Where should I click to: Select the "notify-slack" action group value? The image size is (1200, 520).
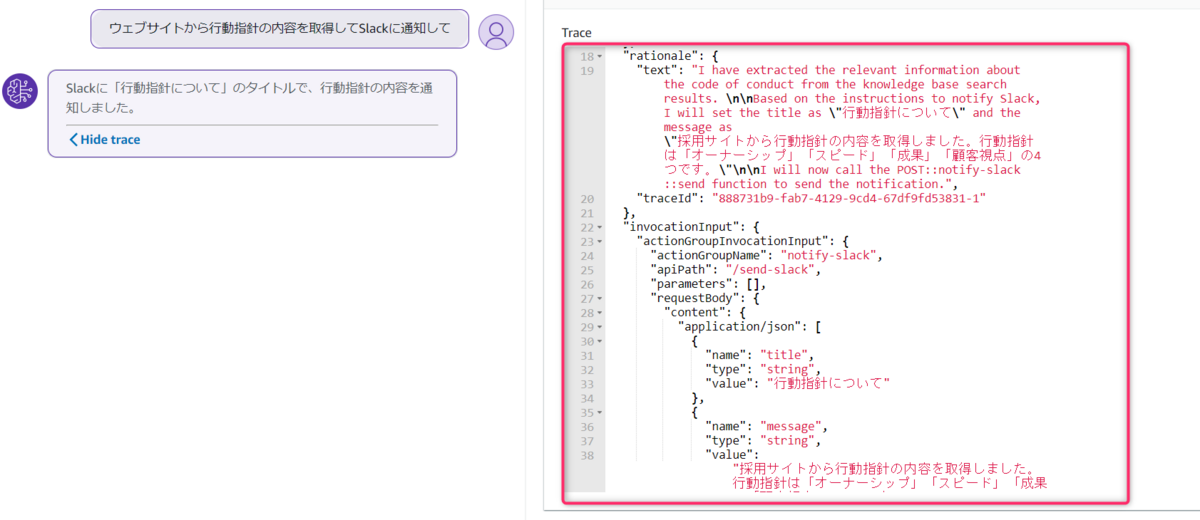(x=830, y=255)
